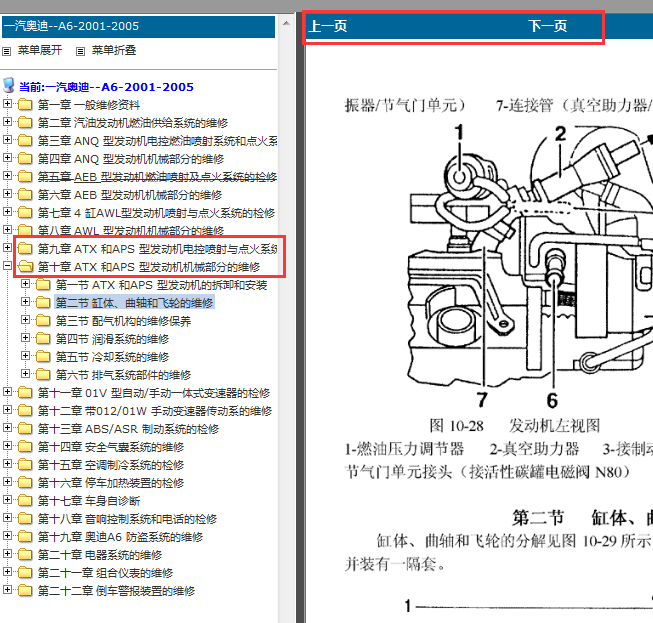
Task: Open the 当前:一汽奥迪--A6-2001-2005 root link
Action: pyautogui.click(x=106, y=87)
